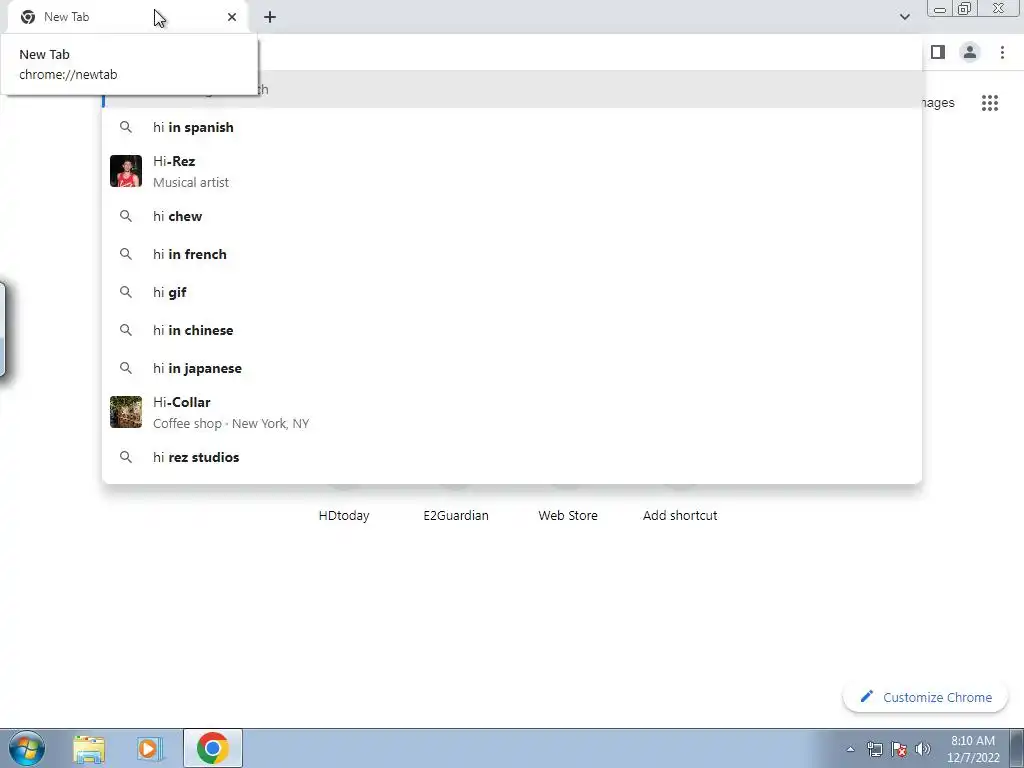Click the volume speaker tray icon
This screenshot has width=1024, height=768.
(922, 749)
